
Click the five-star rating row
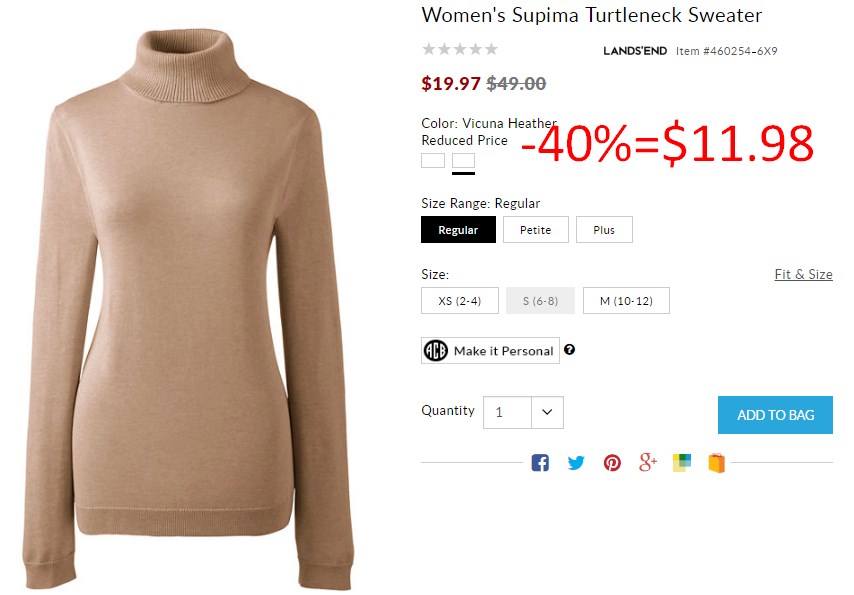click(460, 49)
